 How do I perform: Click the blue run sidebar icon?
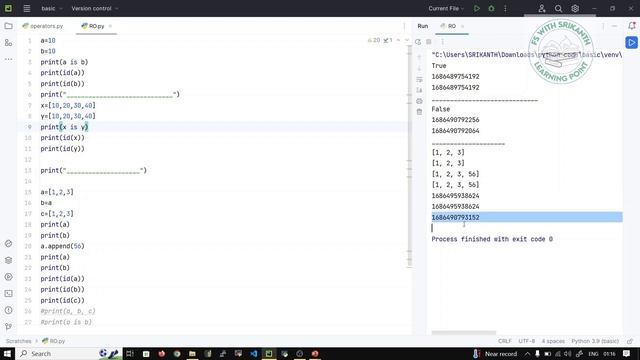tap(631, 42)
